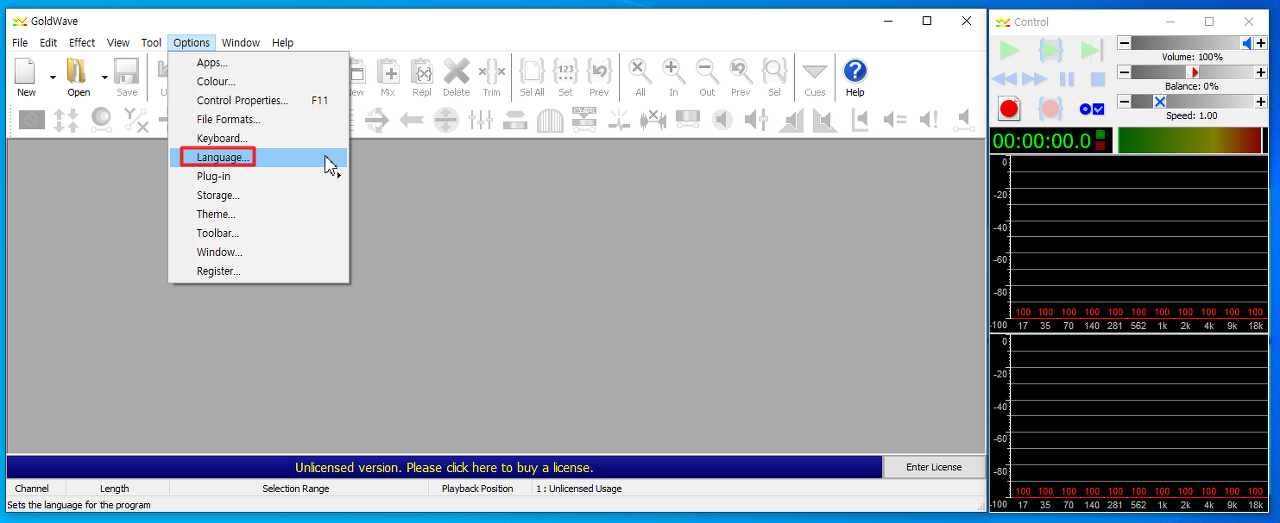This screenshot has height=523, width=1280.
Task: Click the zoom Sel magnifier icon
Action: pos(774,72)
